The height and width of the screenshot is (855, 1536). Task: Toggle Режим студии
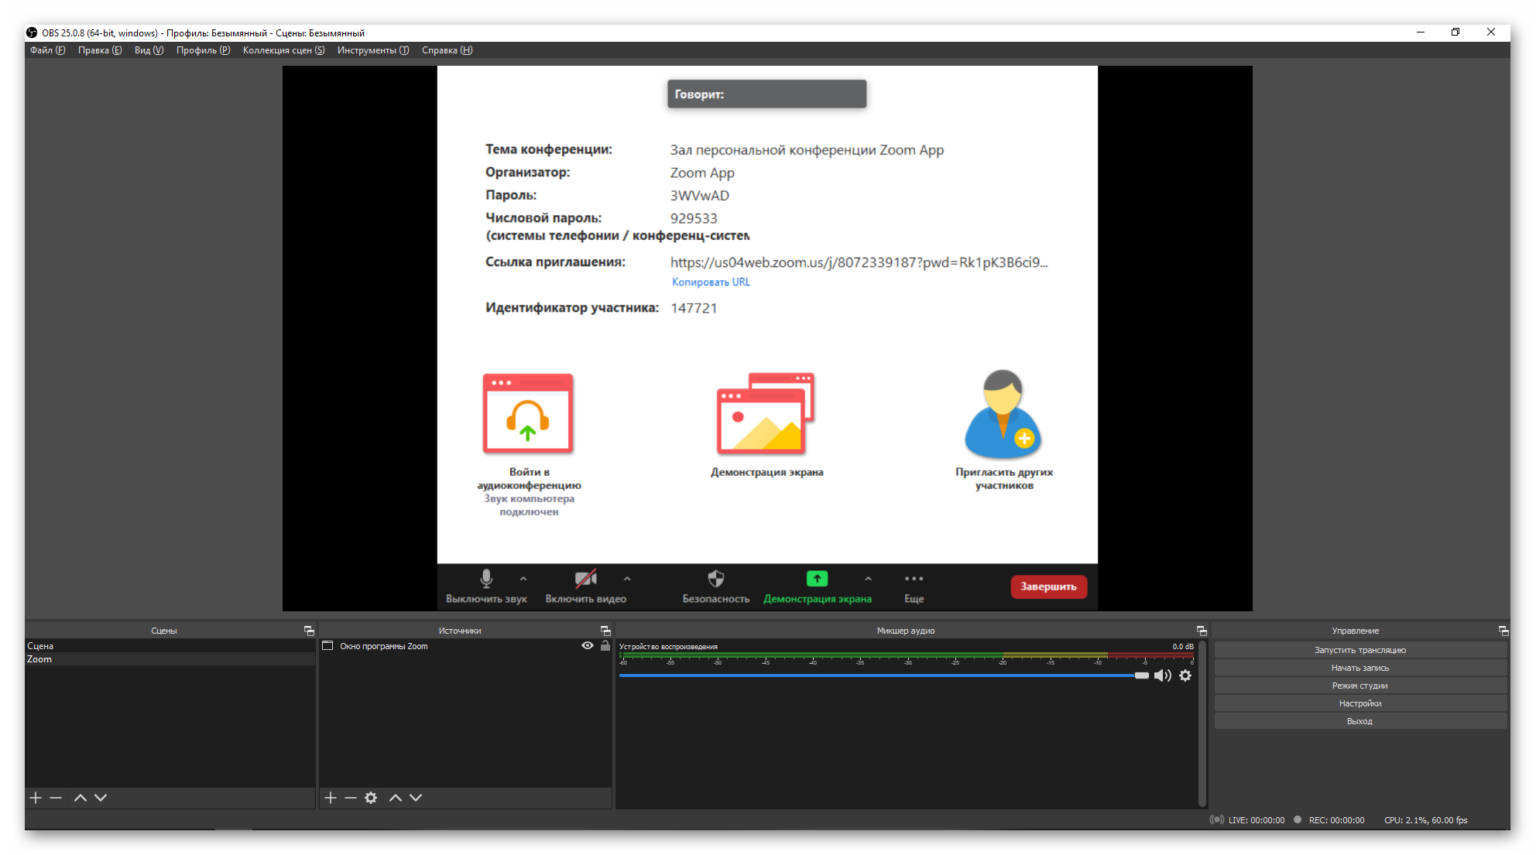pos(1360,686)
